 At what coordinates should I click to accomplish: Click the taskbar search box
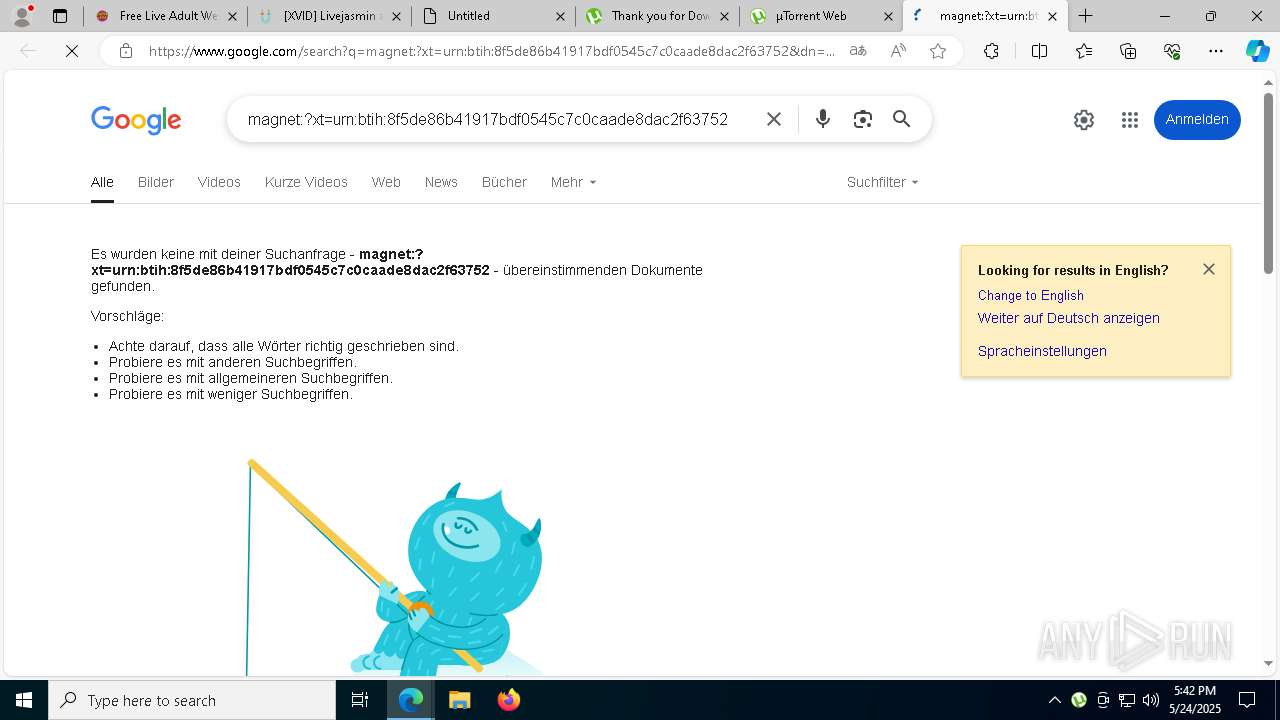point(192,700)
